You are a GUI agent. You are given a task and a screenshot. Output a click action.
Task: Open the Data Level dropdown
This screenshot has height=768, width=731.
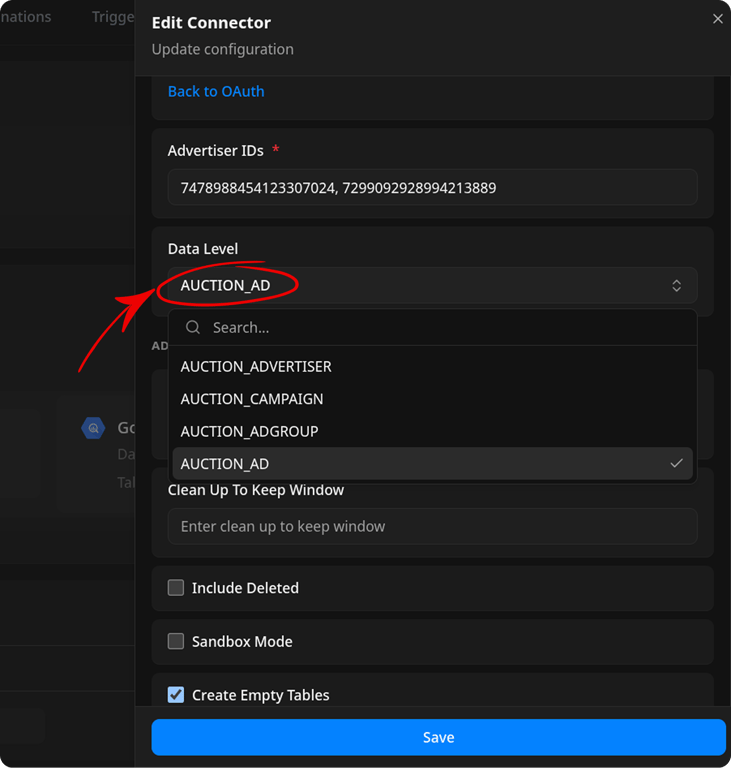tap(433, 286)
